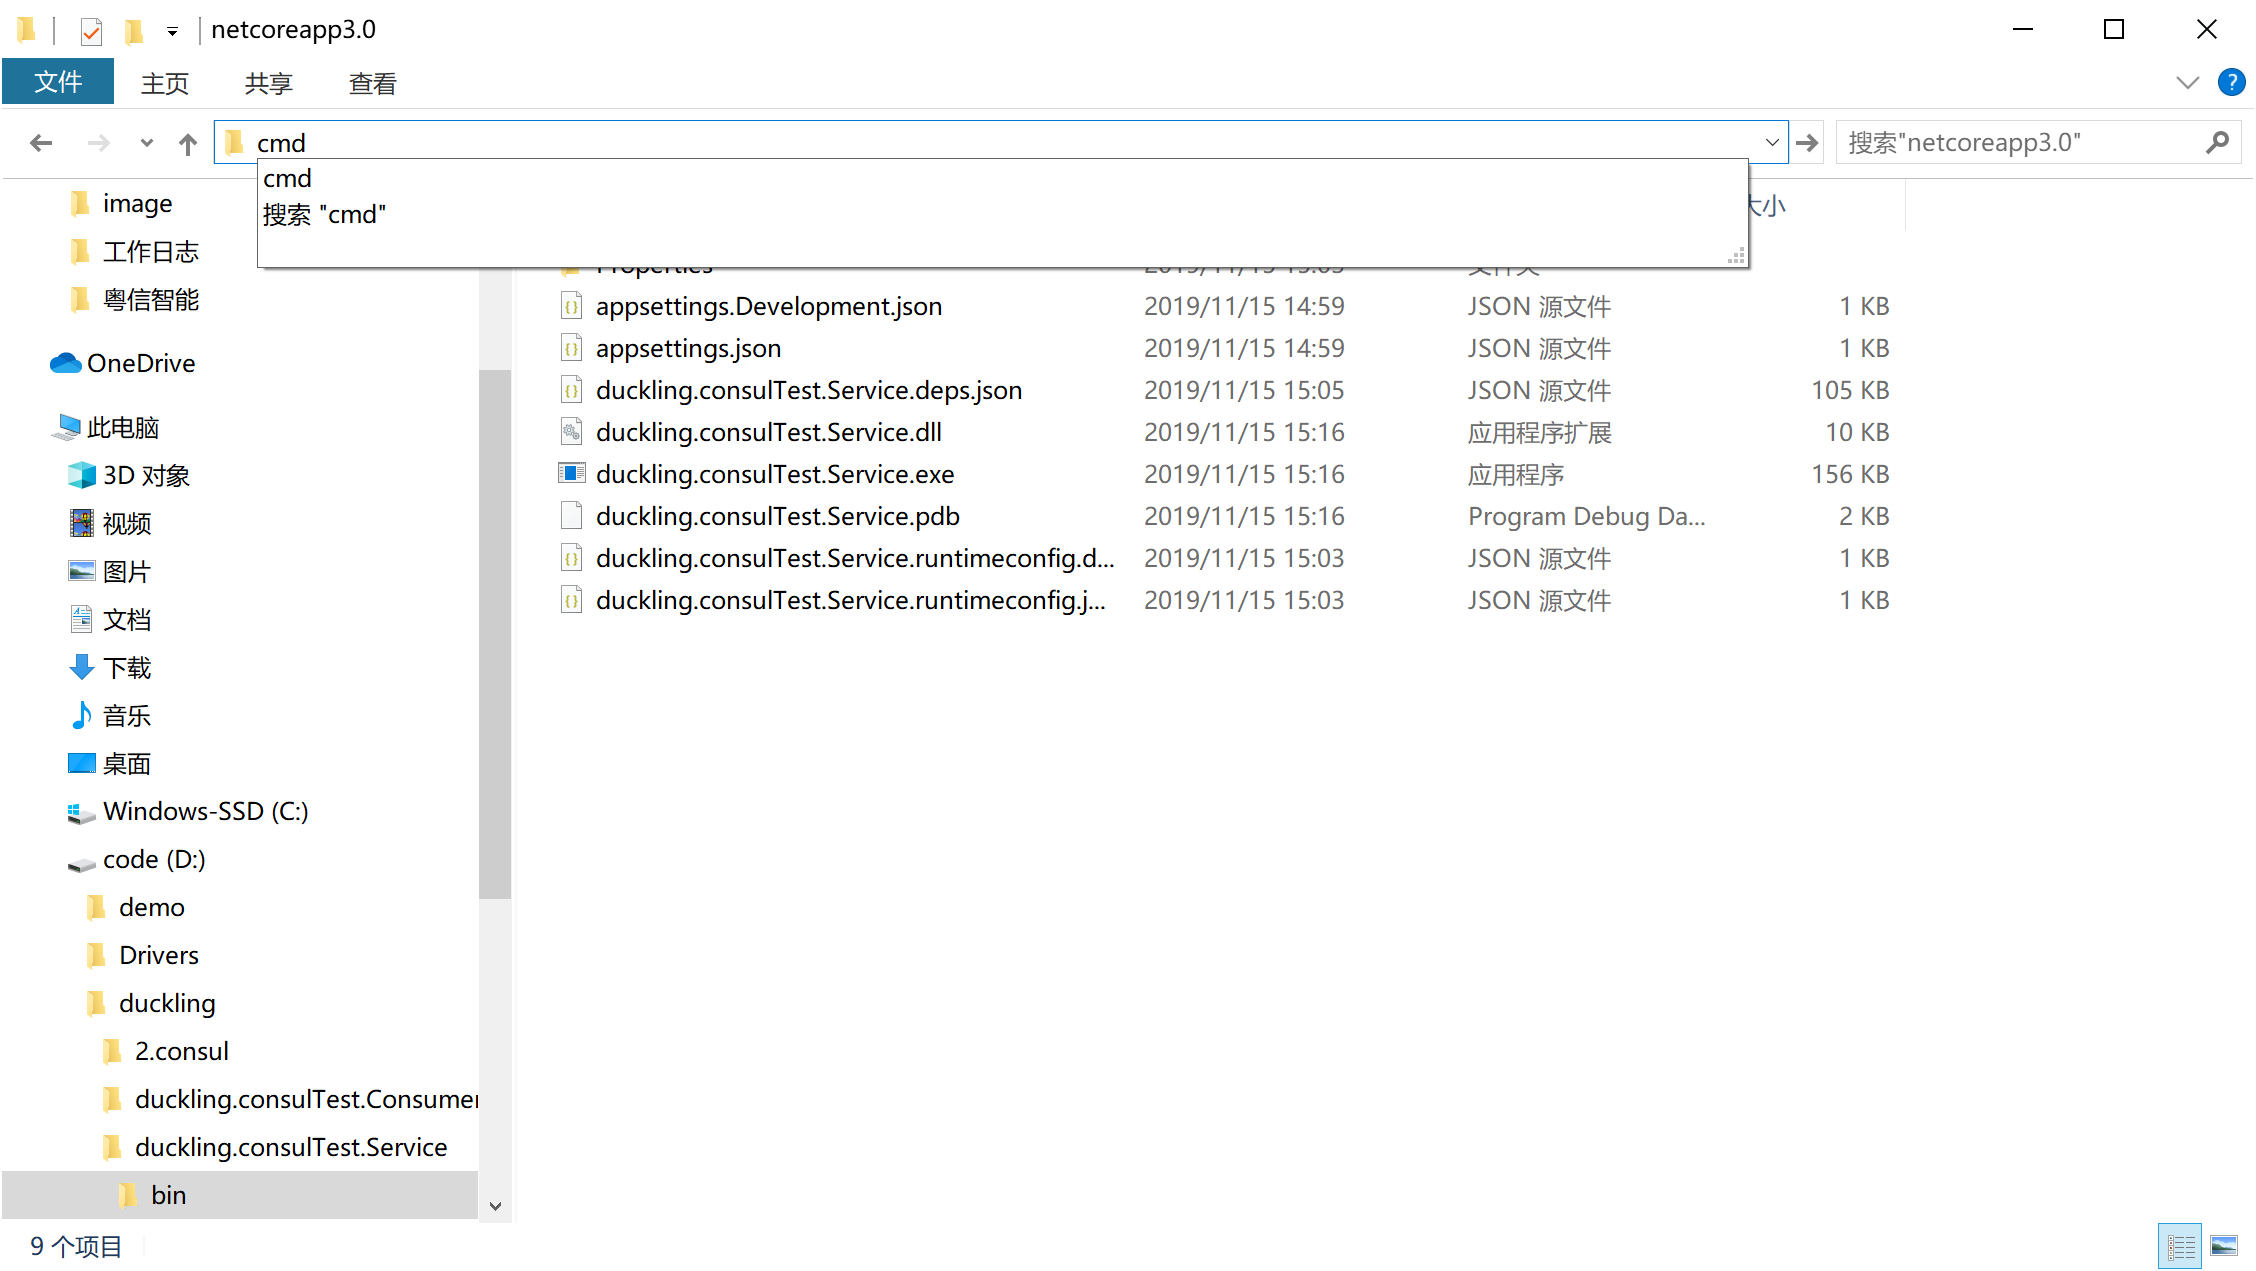Click the go arrow next to the address bar
The height and width of the screenshot is (1271, 2256).
[1806, 142]
